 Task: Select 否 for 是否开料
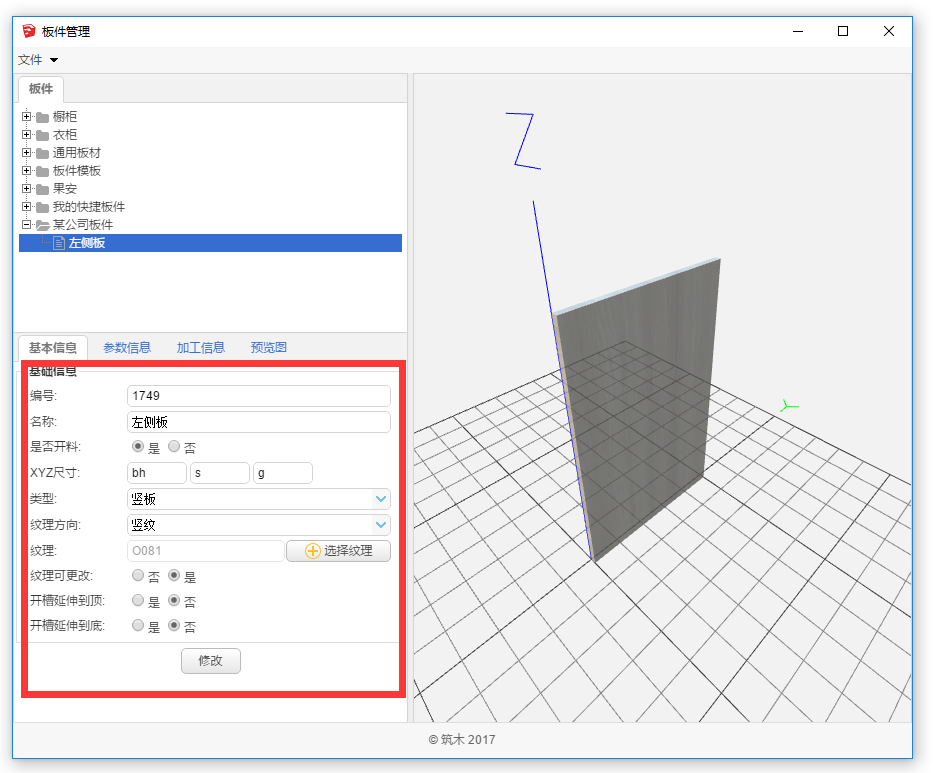pyautogui.click(x=174, y=447)
